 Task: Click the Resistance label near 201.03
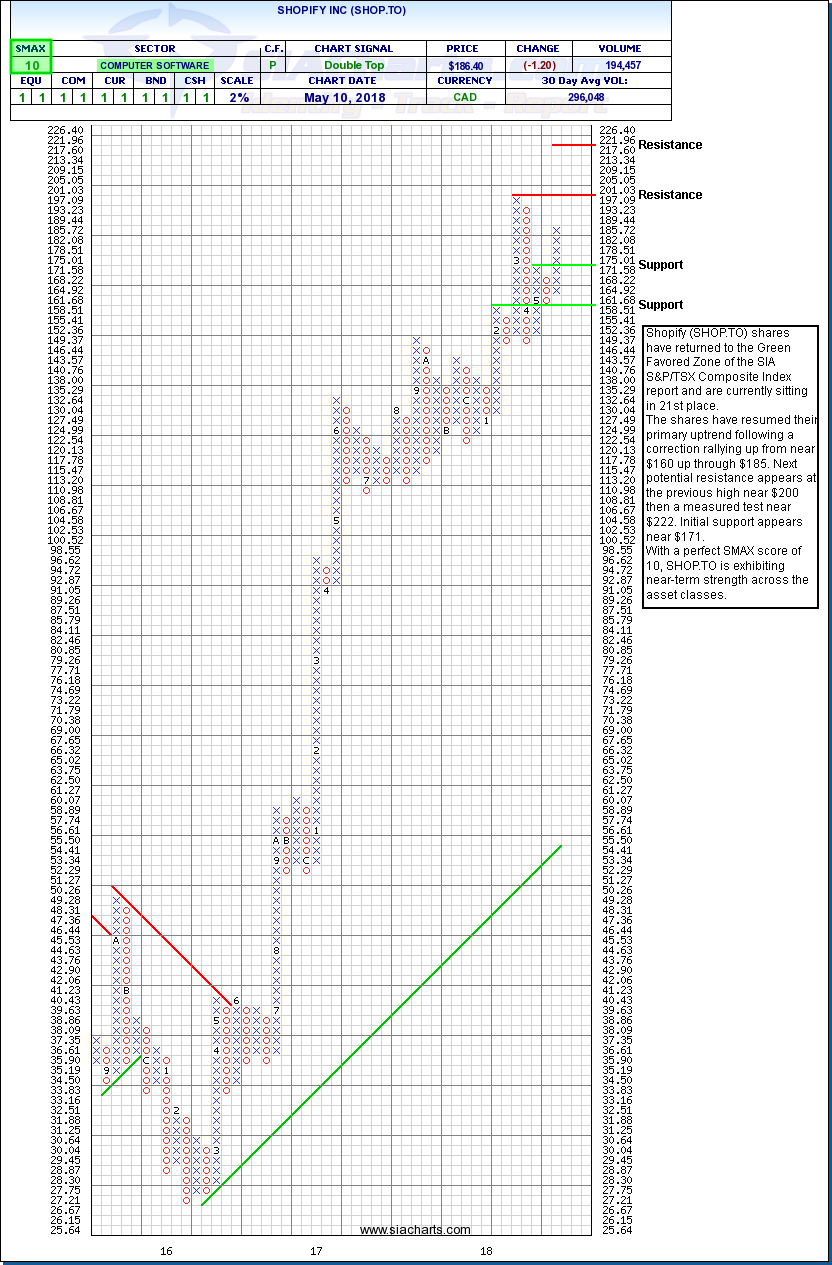[670, 195]
